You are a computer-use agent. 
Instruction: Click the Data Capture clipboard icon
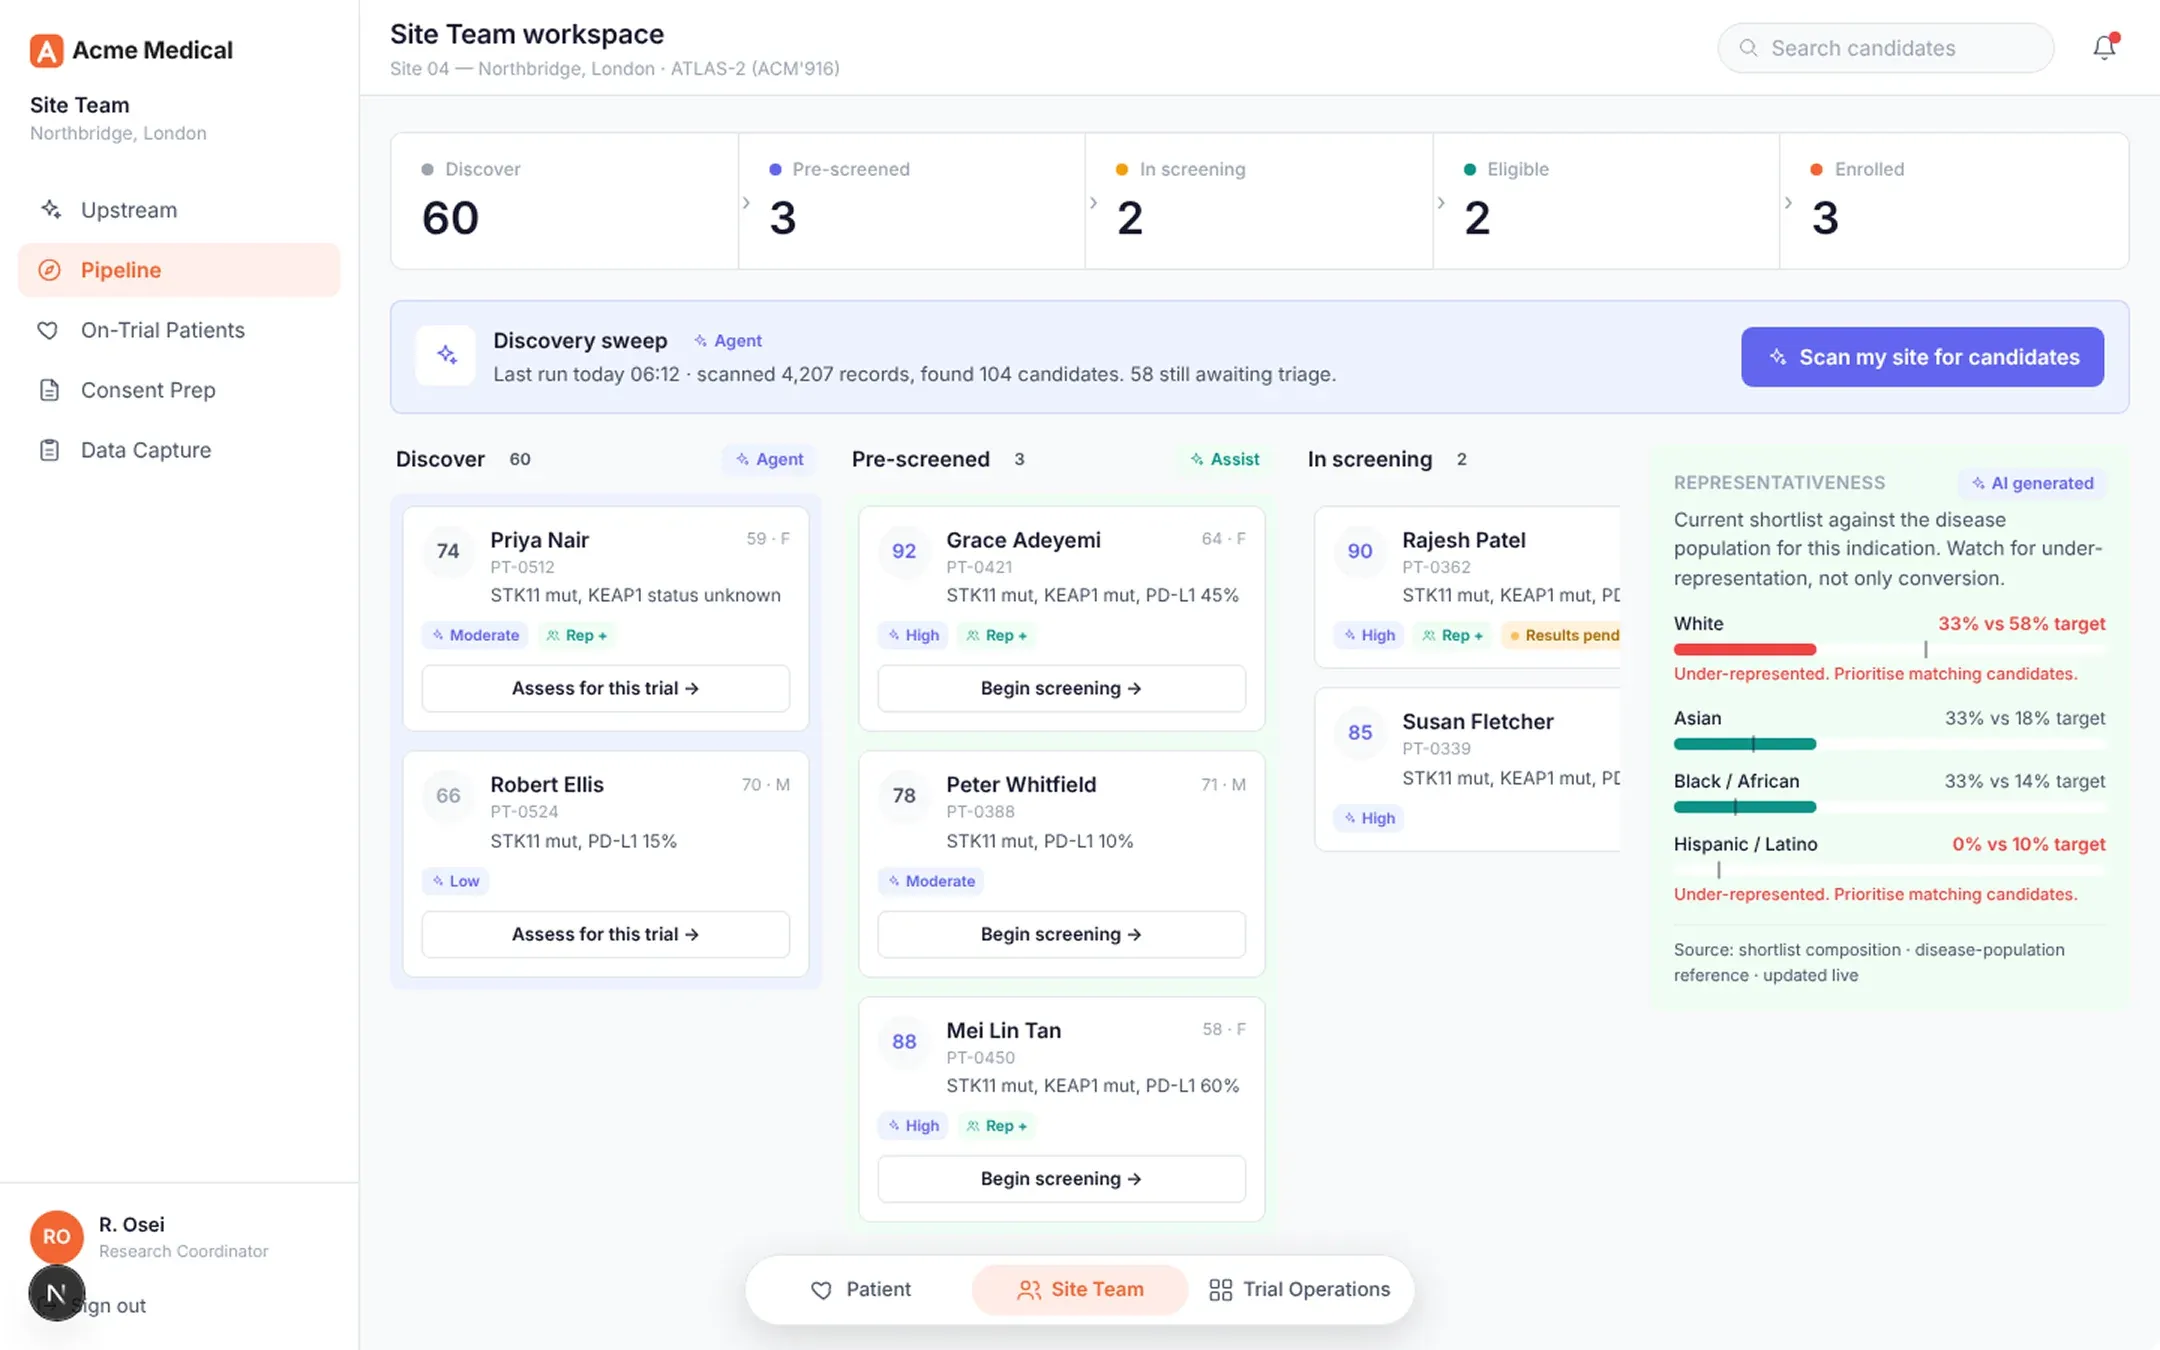tap(49, 450)
